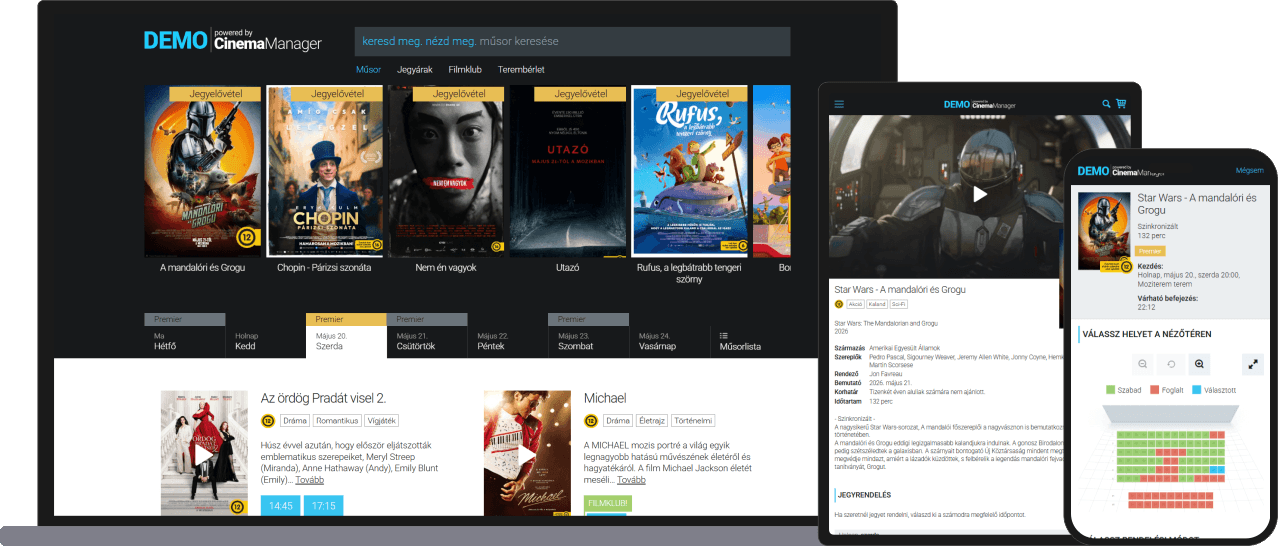Play the Mandalorian trailer on the tablet
The image size is (1278, 546).
[x=980, y=194]
